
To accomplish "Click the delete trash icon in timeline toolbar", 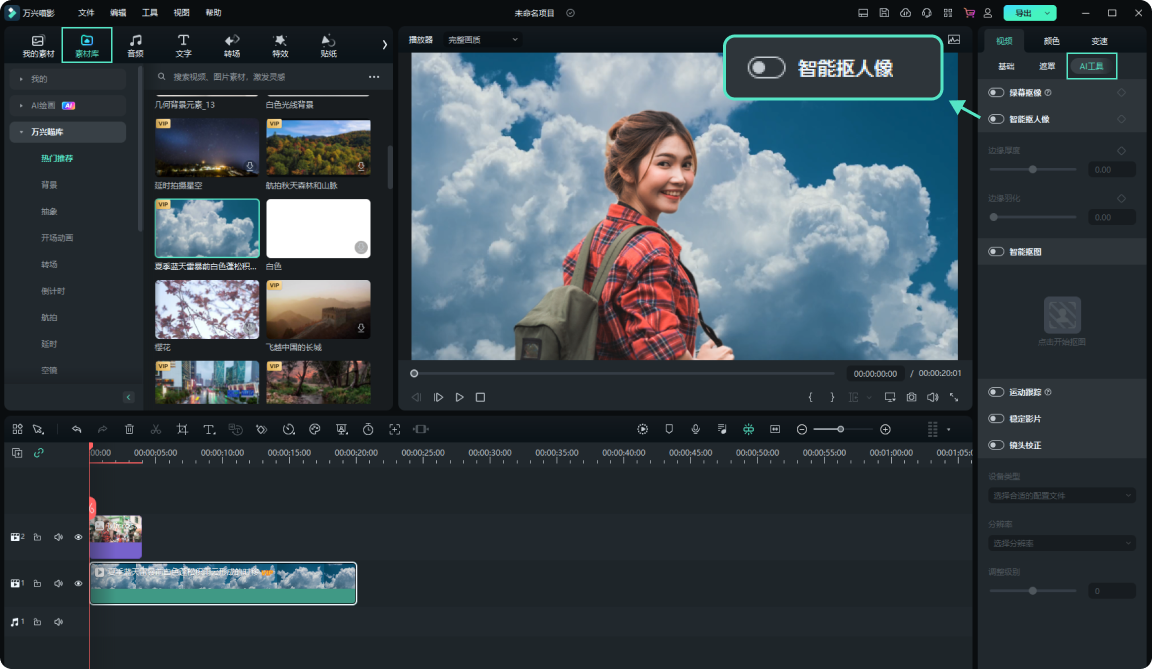I will tap(129, 429).
